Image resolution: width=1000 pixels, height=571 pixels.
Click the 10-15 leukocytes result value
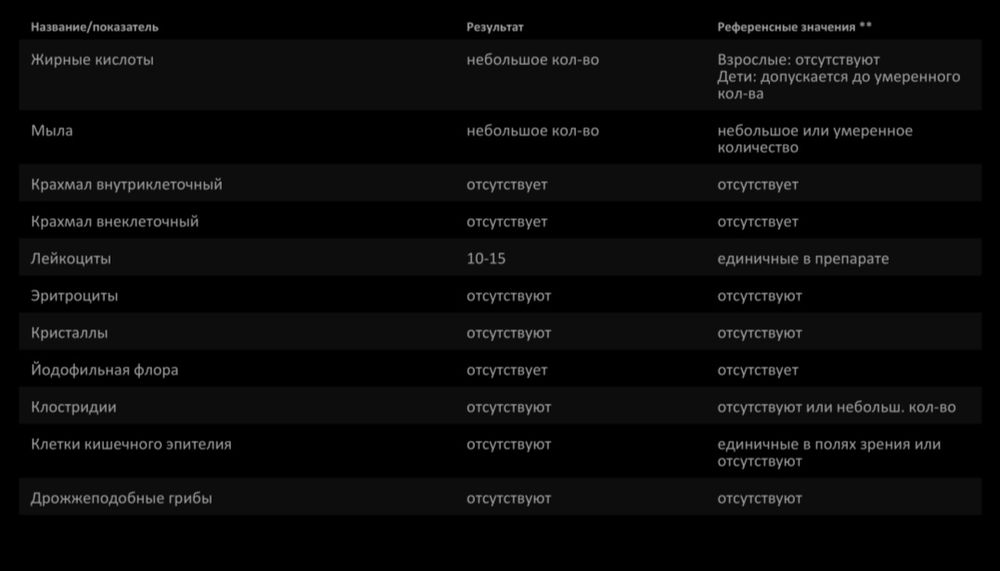click(x=486, y=259)
